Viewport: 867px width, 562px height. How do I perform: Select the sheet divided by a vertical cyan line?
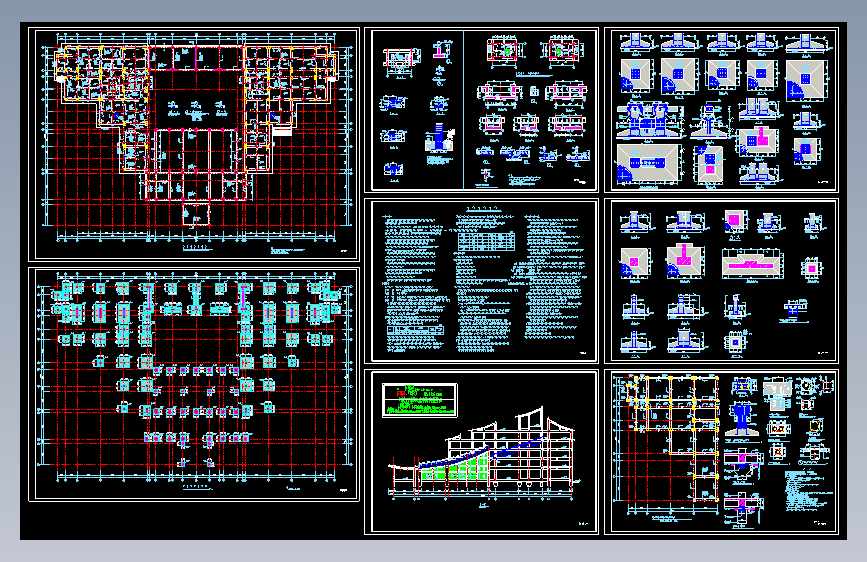pyautogui.click(x=482, y=110)
